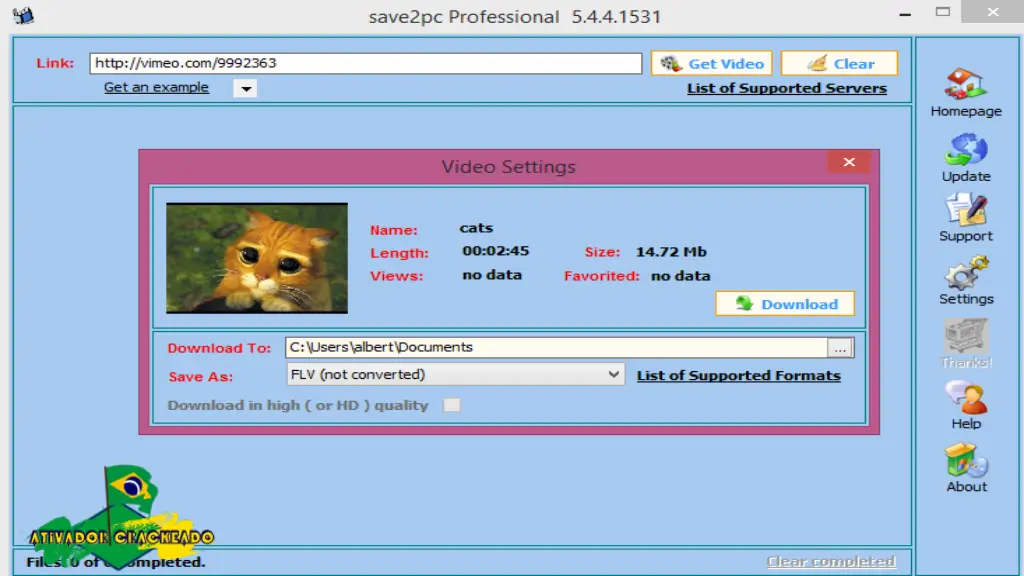This screenshot has height=576, width=1024.
Task: Open the About icon
Action: click(x=965, y=460)
